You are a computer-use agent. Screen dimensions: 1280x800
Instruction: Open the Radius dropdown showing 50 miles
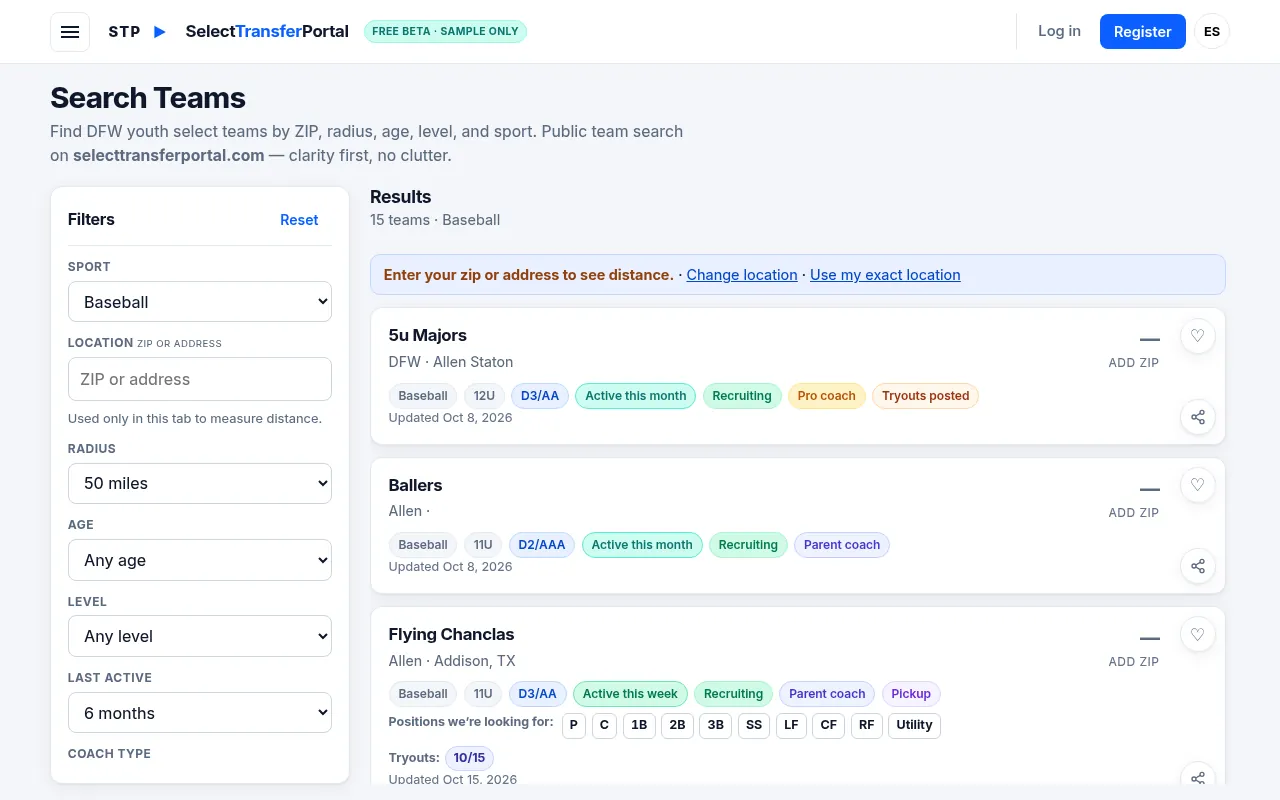[x=200, y=483]
